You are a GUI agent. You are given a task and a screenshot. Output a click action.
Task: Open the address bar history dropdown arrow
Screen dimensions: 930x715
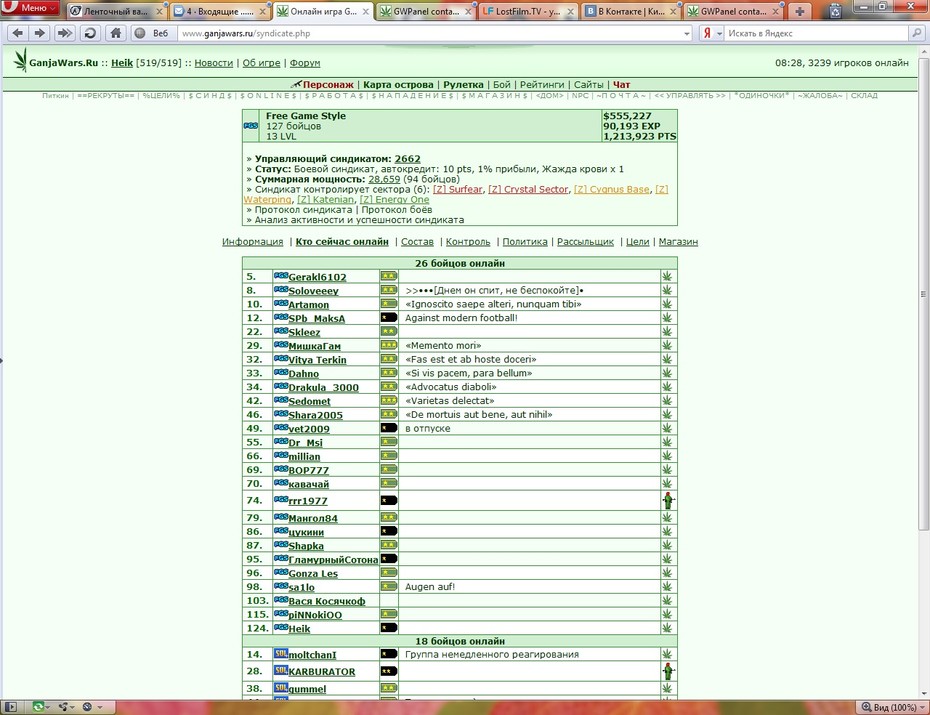pos(687,34)
